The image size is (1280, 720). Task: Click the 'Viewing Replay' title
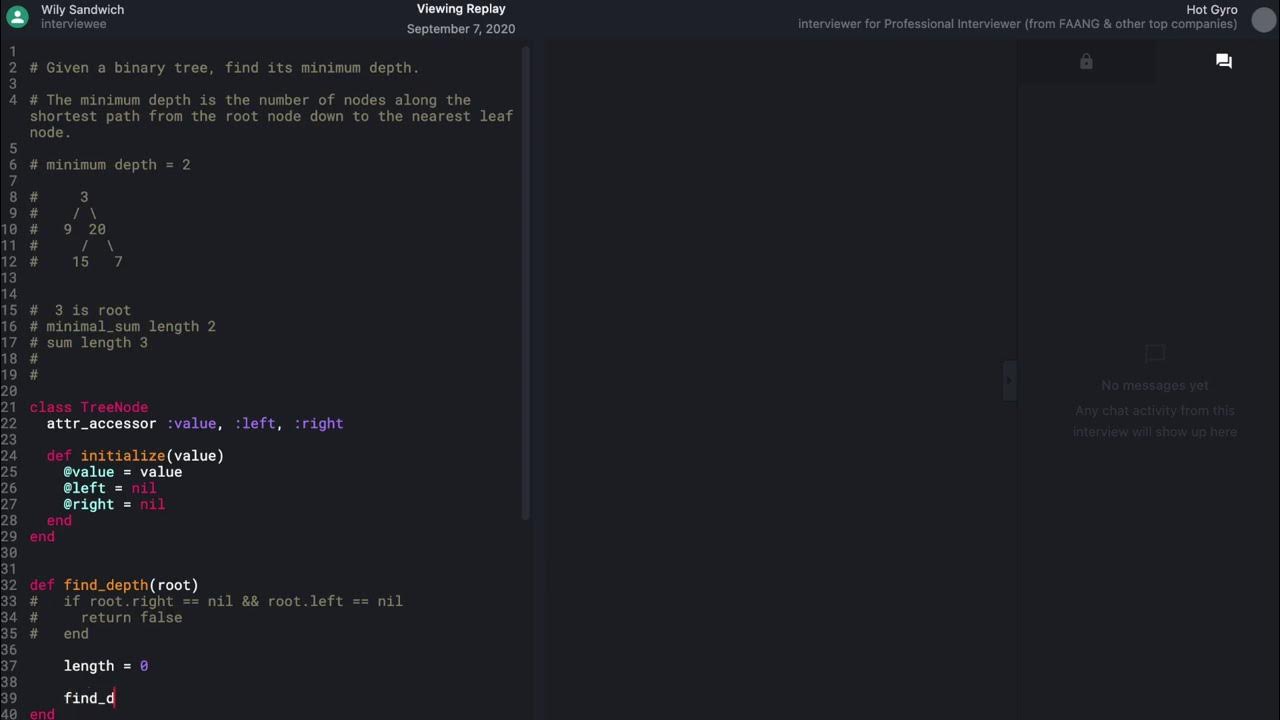[461, 9]
